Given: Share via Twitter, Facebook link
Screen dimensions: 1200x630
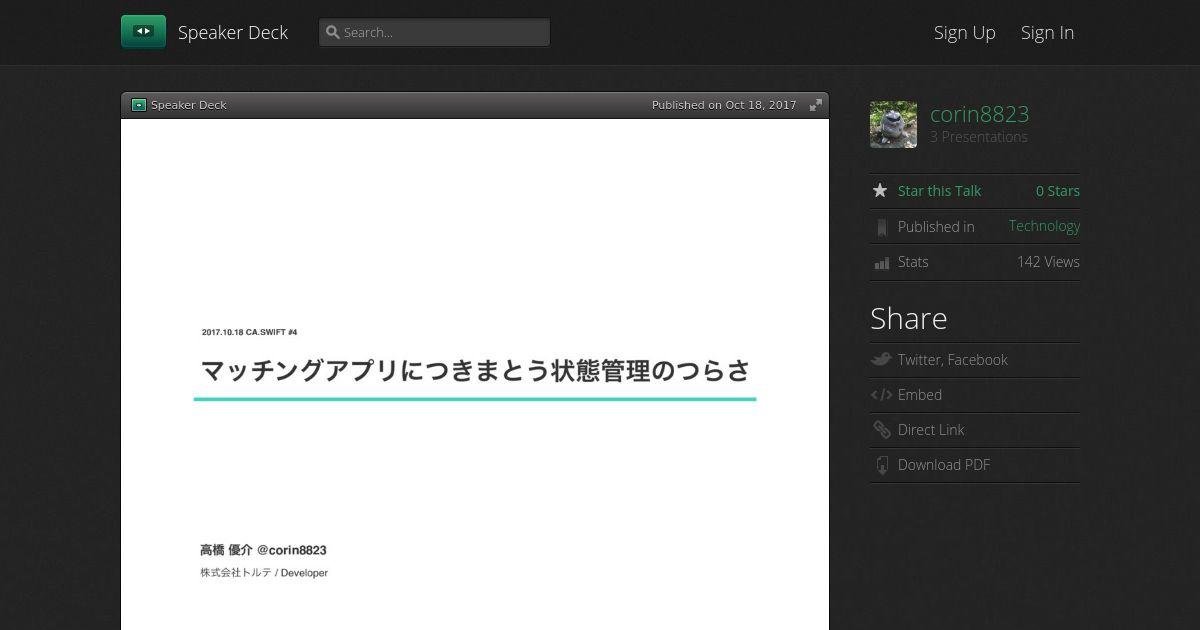Looking at the screenshot, I should point(952,360).
